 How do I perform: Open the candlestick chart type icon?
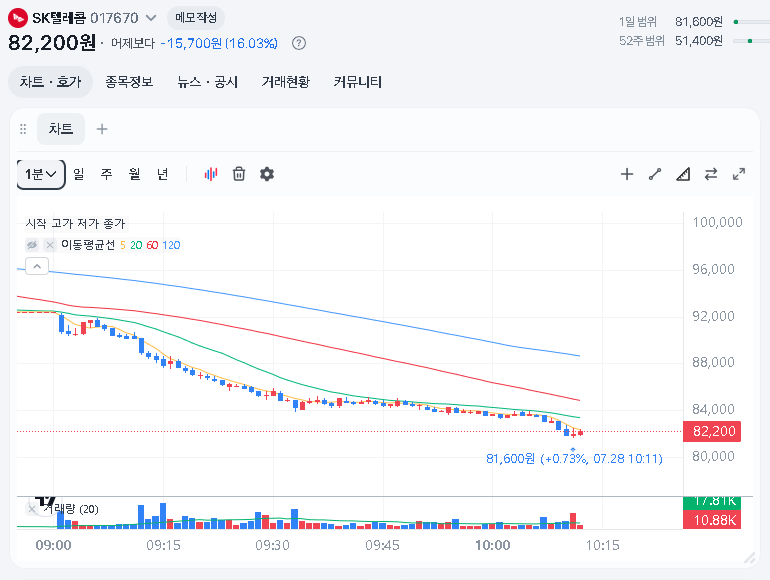point(211,174)
